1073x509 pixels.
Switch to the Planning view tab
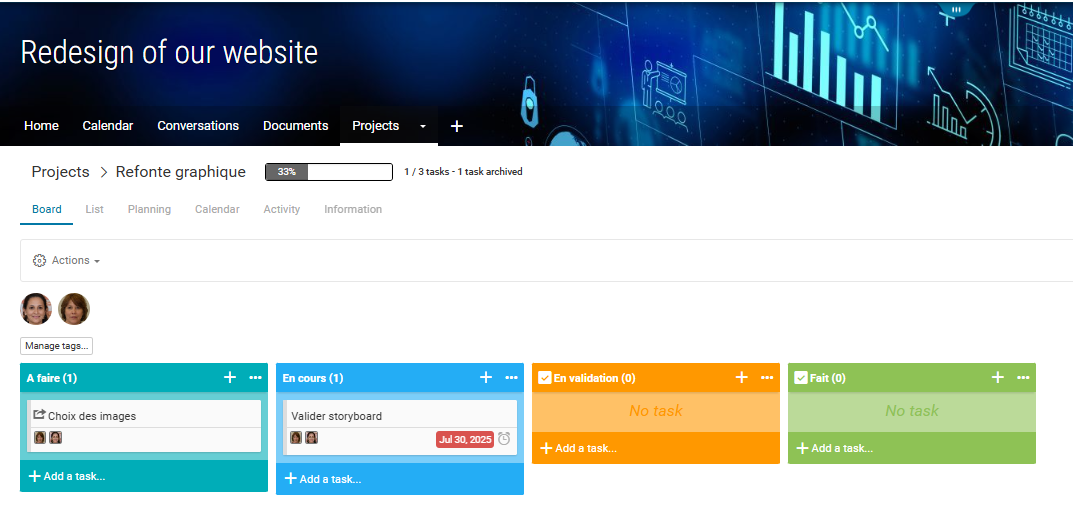(x=149, y=209)
